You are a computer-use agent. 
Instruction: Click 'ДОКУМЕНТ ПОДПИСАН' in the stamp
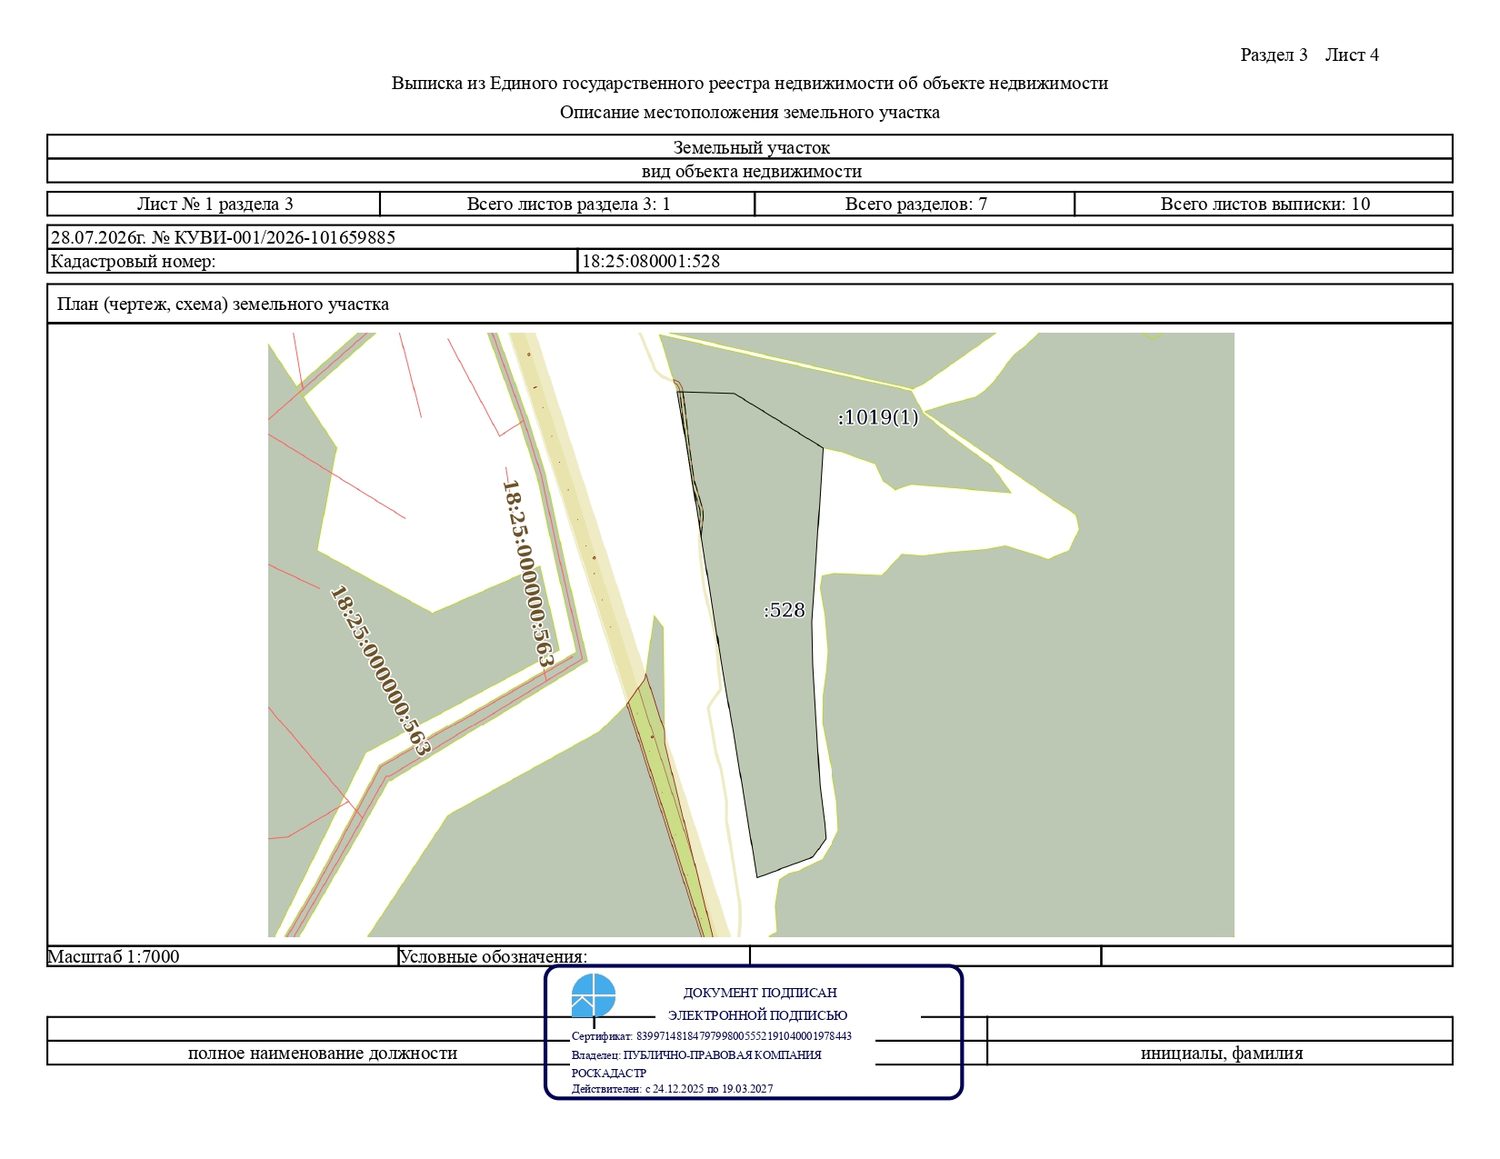coord(760,993)
